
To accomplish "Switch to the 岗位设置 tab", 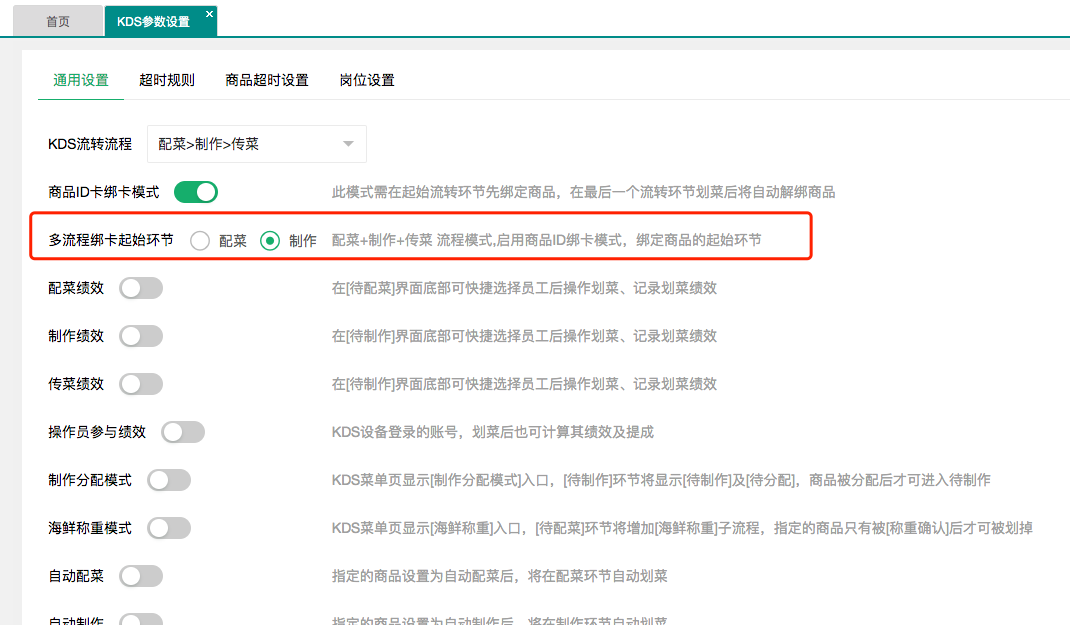I will (367, 80).
